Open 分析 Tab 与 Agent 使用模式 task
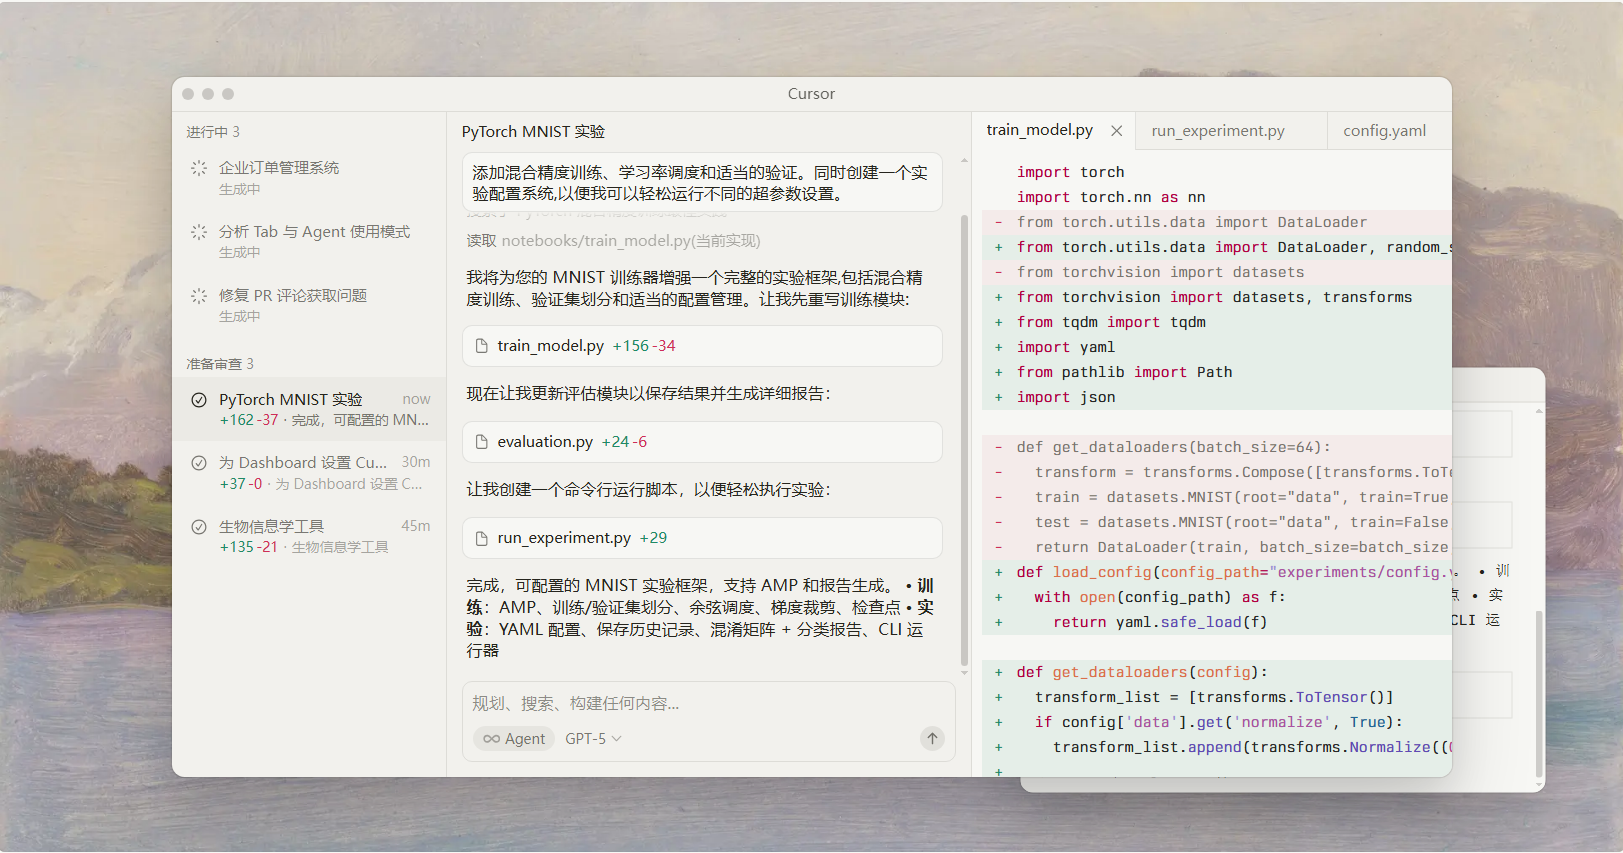1623x853 pixels. coord(309,242)
